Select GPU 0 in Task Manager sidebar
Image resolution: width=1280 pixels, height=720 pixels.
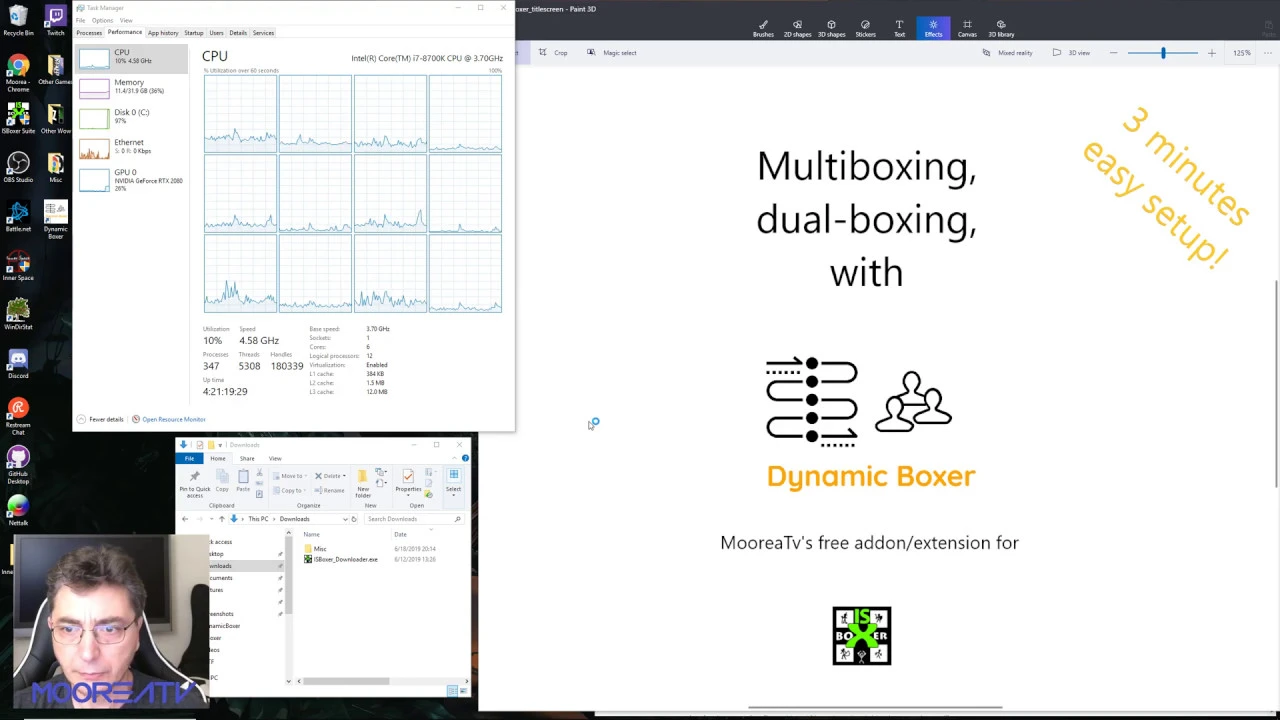point(131,179)
